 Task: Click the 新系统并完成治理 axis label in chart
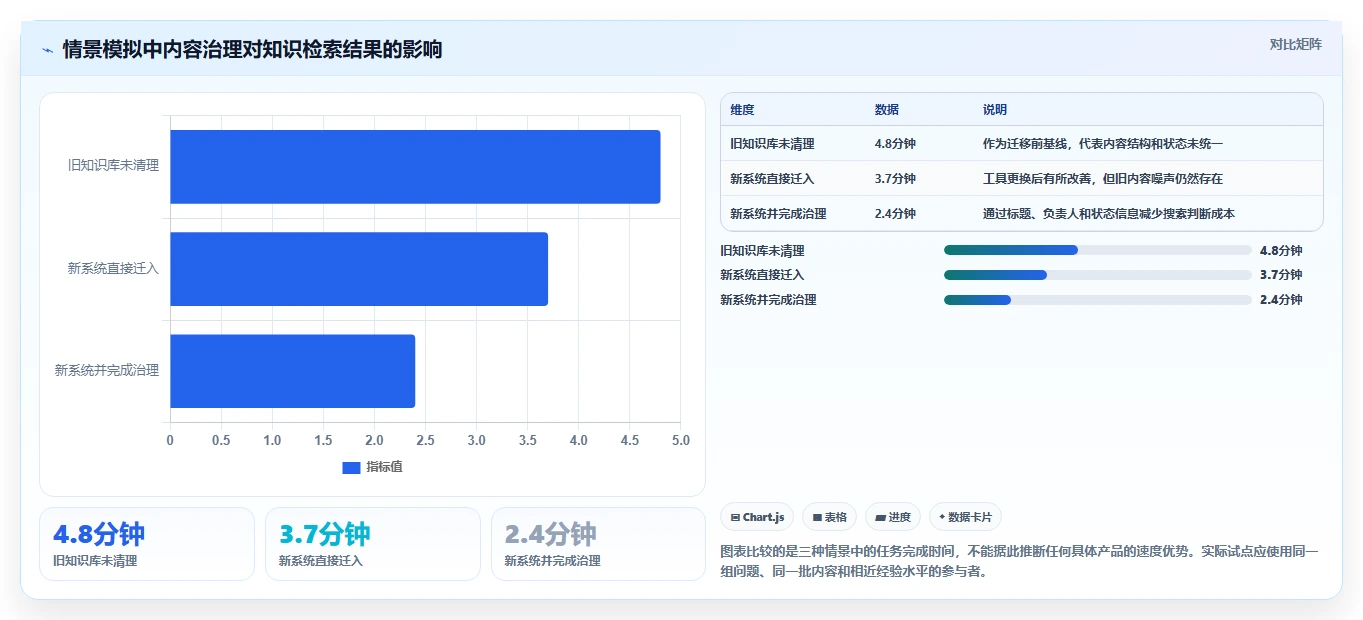tap(107, 370)
